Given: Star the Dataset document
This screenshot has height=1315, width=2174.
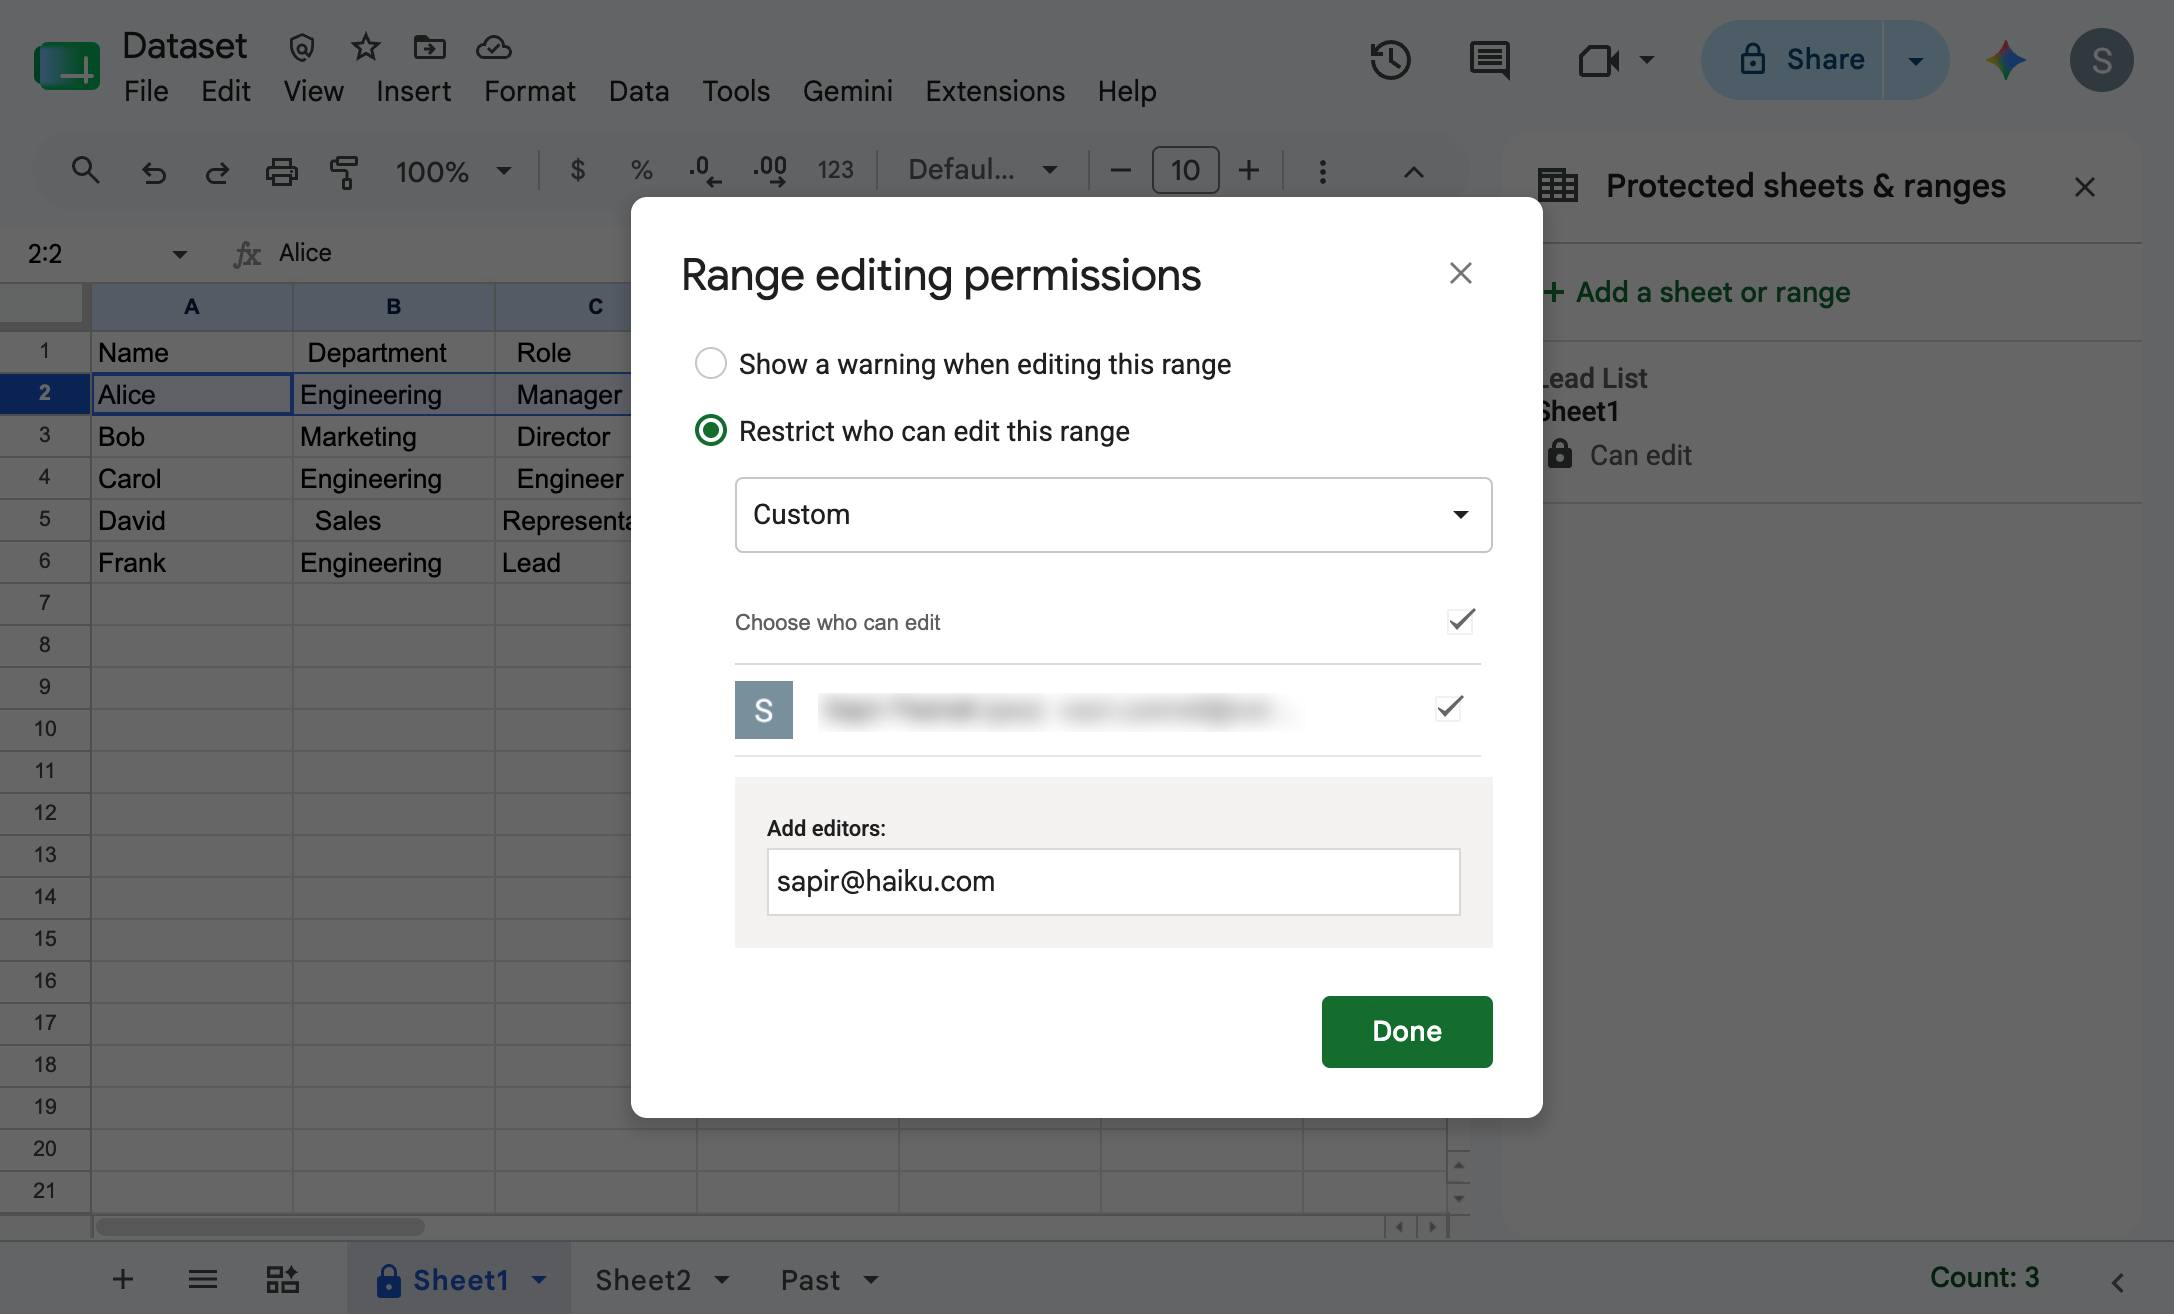Looking at the screenshot, I should point(366,47).
